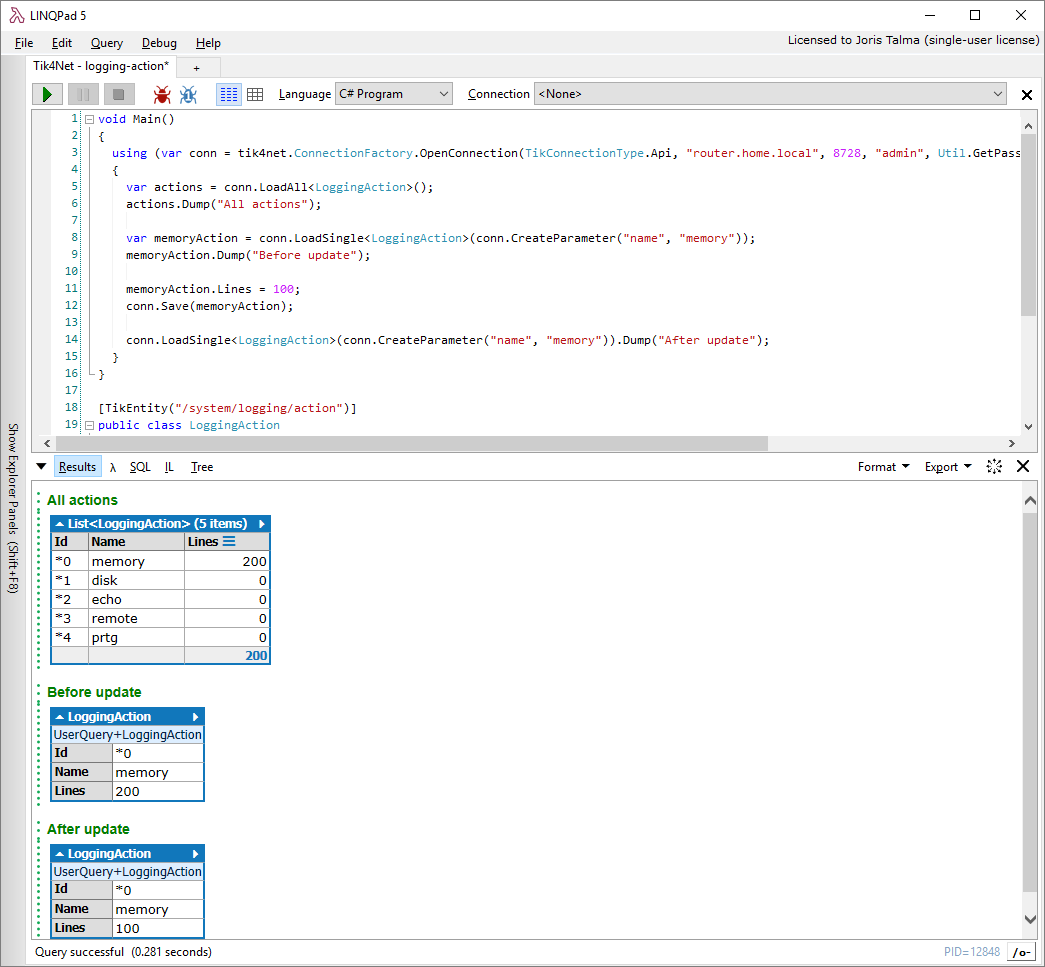The height and width of the screenshot is (967, 1045).
Task: Add a new query tab with plus
Action: pos(197,67)
